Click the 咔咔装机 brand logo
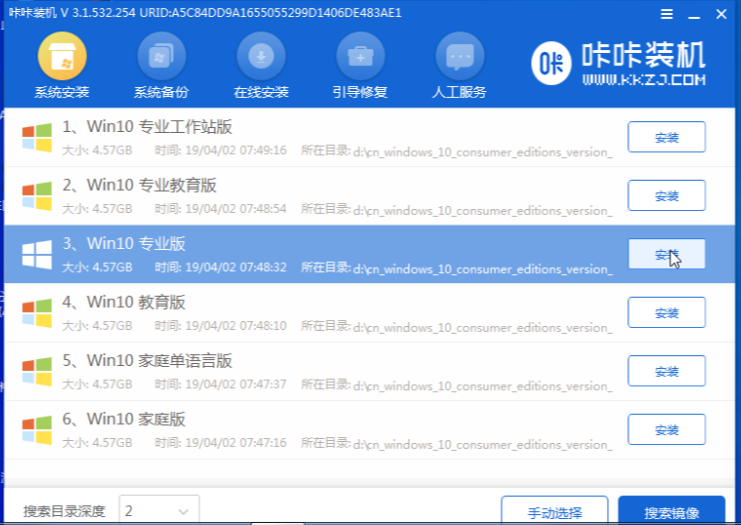Viewport: 741px width, 525px height. pyautogui.click(x=619, y=63)
